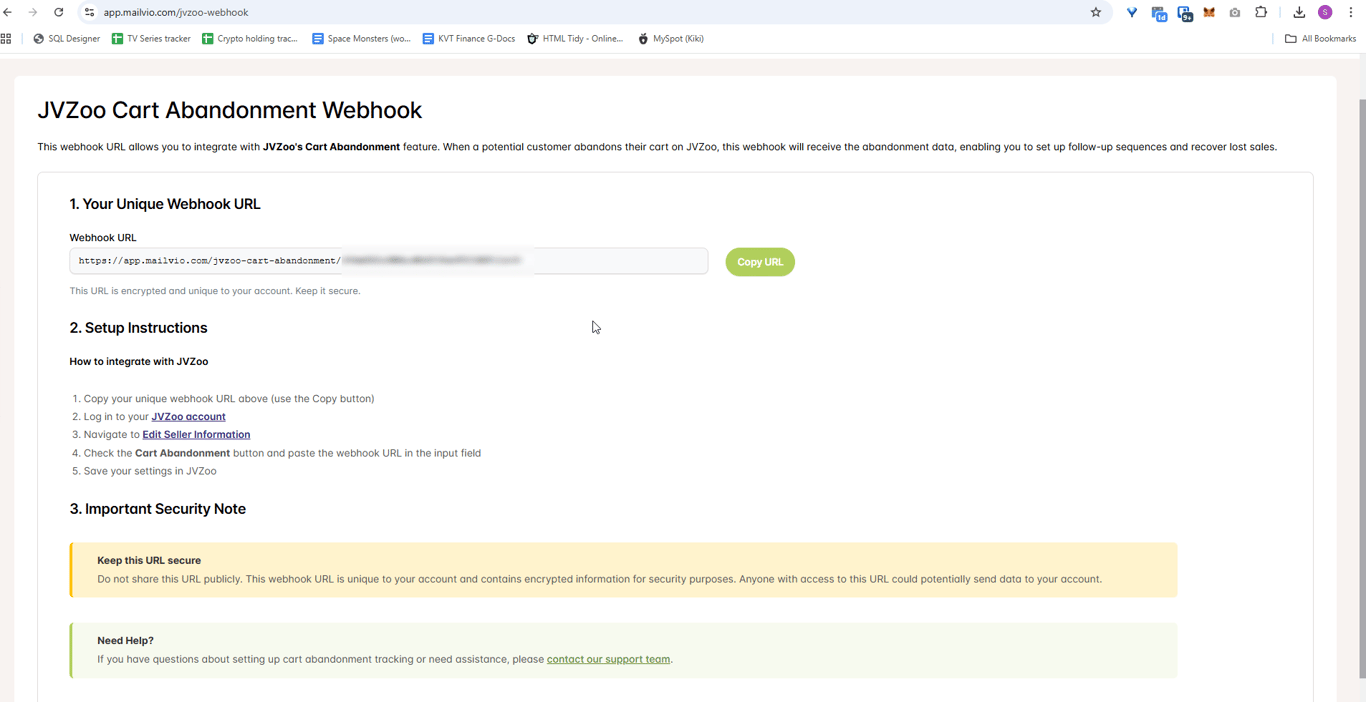Image resolution: width=1366 pixels, height=702 pixels.
Task: Bookmark this page with the star icon
Action: point(1096,12)
